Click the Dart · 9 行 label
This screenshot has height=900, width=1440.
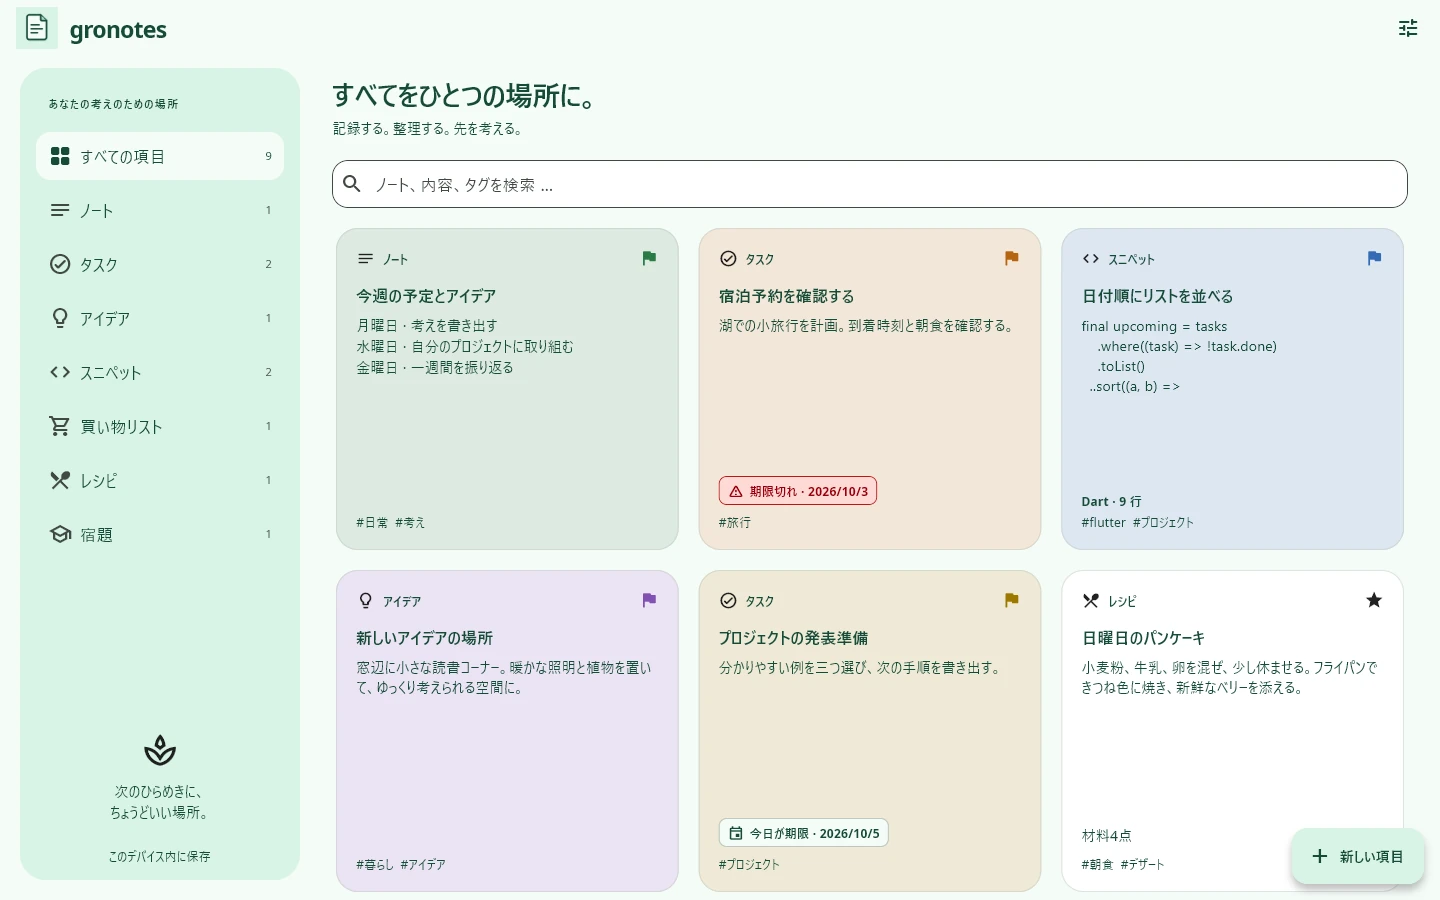[1111, 501]
